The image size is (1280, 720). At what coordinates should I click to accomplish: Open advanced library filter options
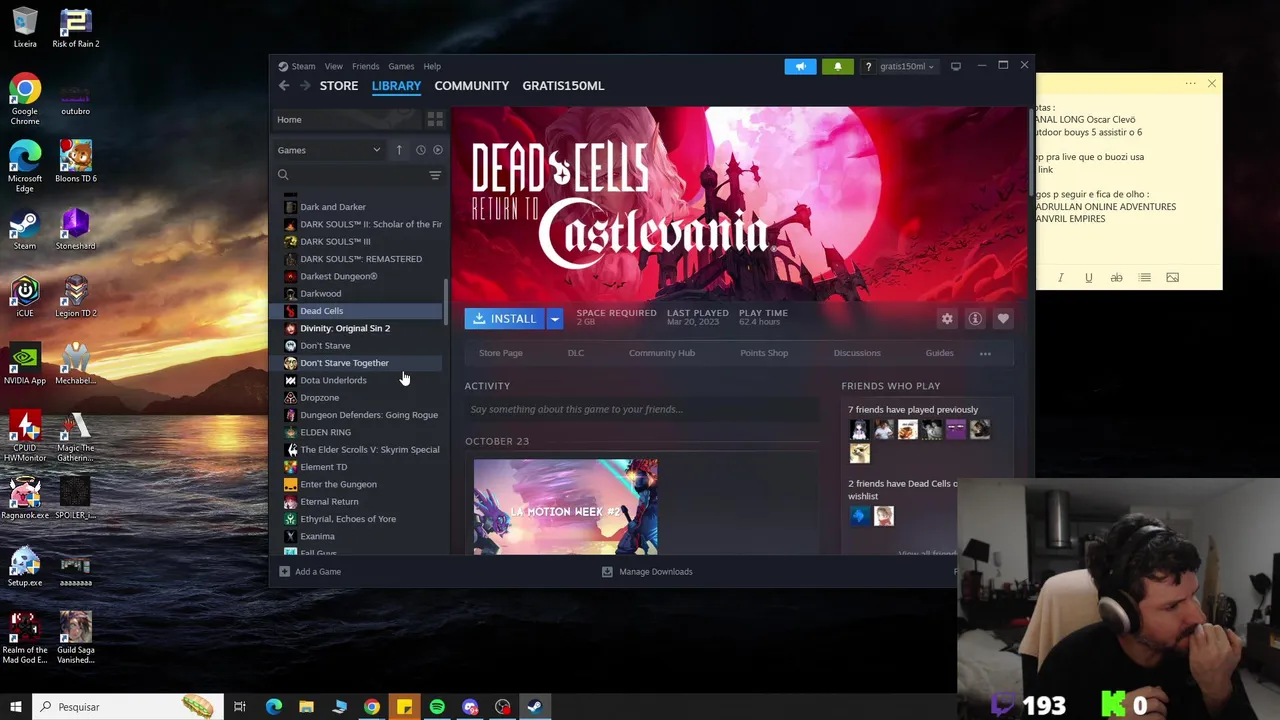pyautogui.click(x=435, y=175)
